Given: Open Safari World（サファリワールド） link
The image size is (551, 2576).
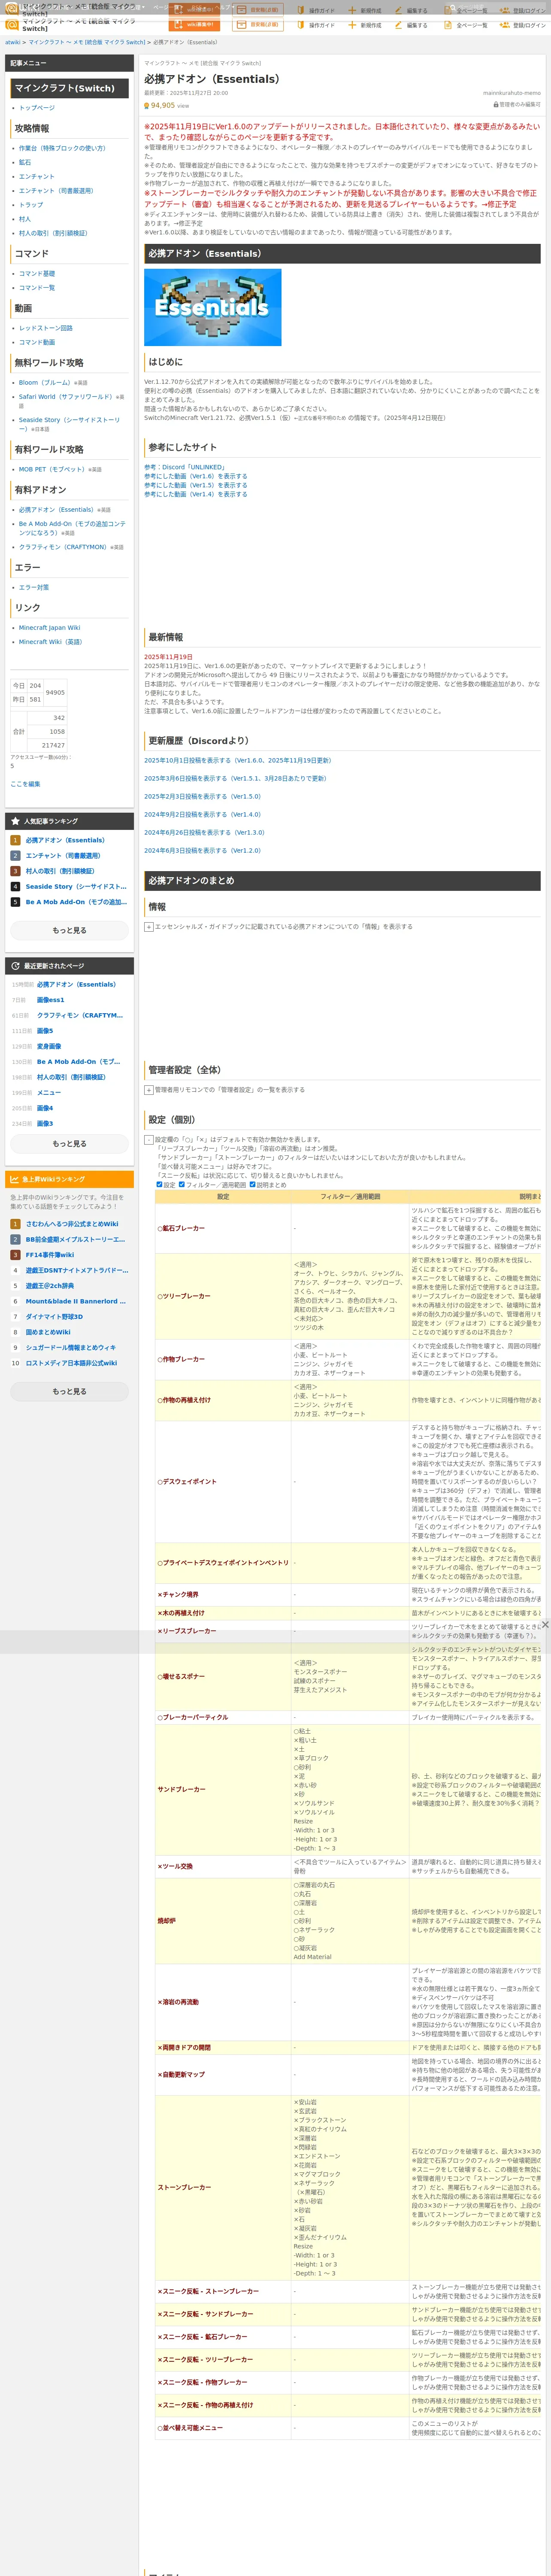Looking at the screenshot, I should pyautogui.click(x=66, y=397).
